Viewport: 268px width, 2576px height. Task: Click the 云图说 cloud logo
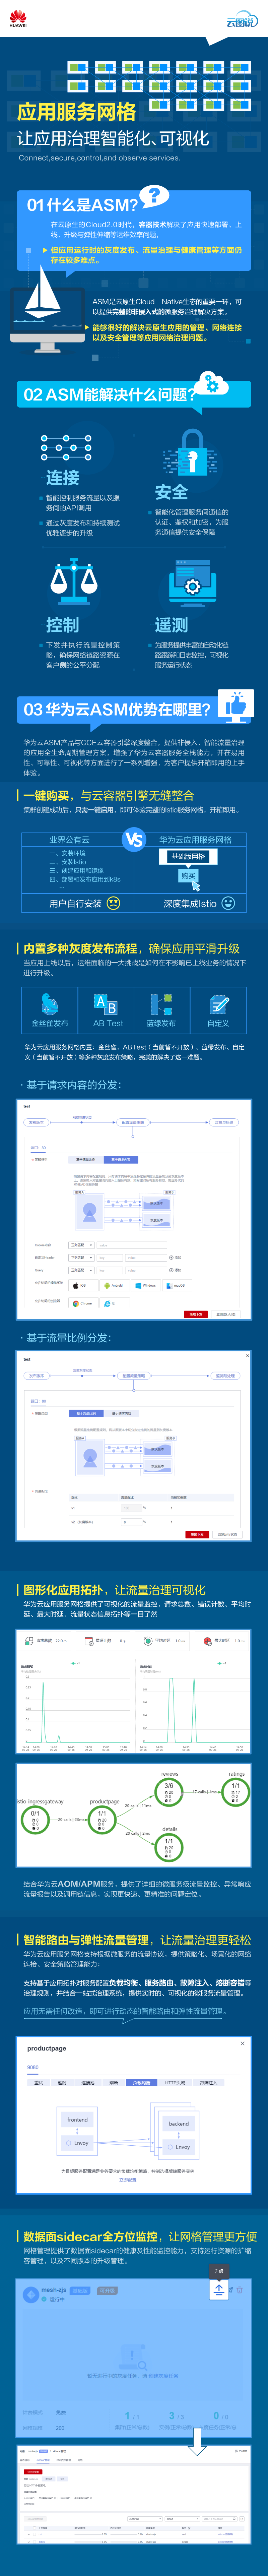(241, 20)
